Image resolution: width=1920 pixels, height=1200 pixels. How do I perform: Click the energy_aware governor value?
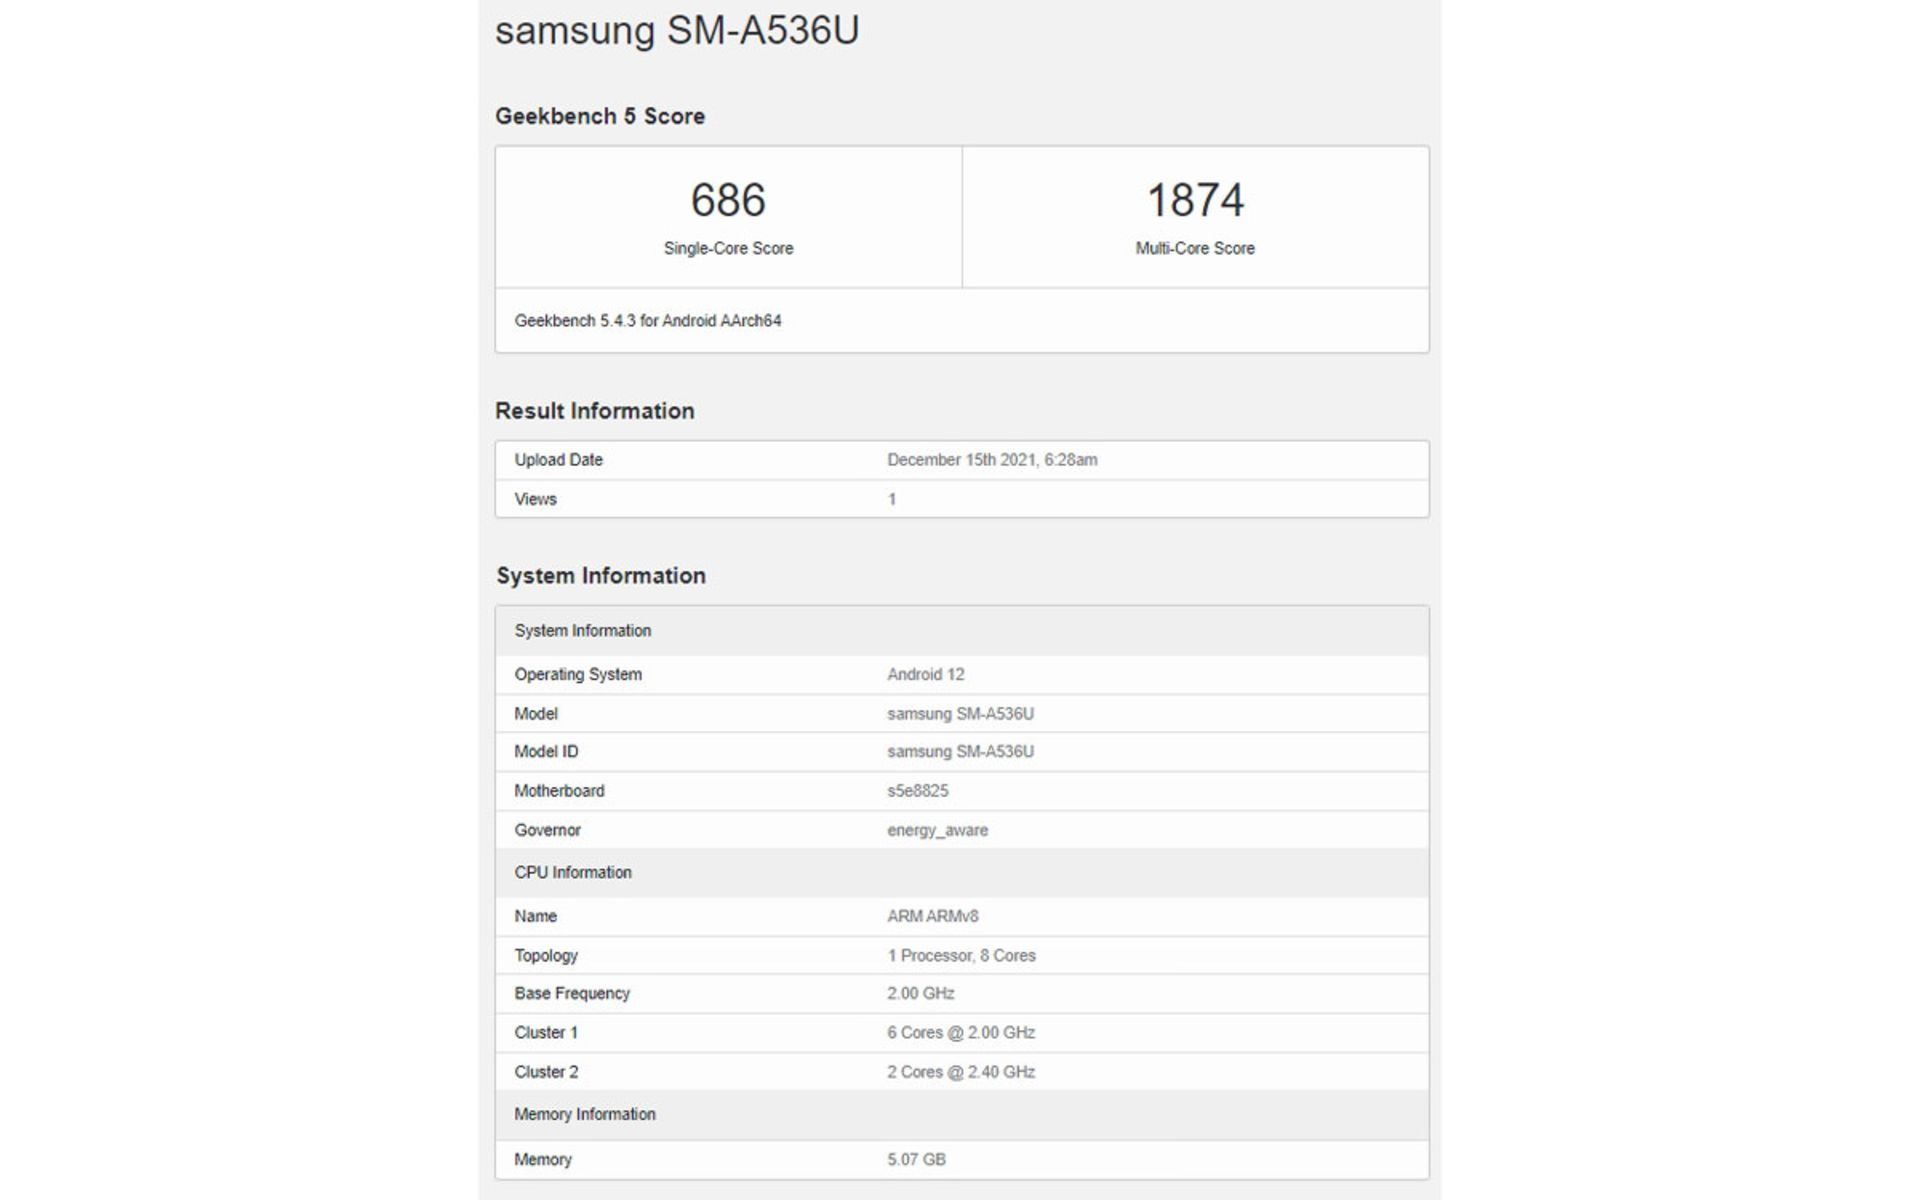(x=937, y=830)
